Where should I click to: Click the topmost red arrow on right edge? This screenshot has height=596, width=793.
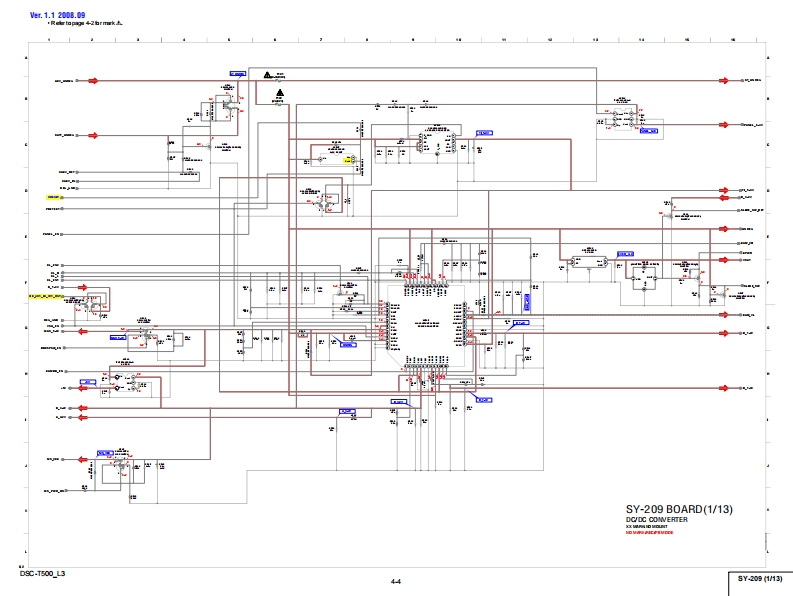click(x=727, y=80)
